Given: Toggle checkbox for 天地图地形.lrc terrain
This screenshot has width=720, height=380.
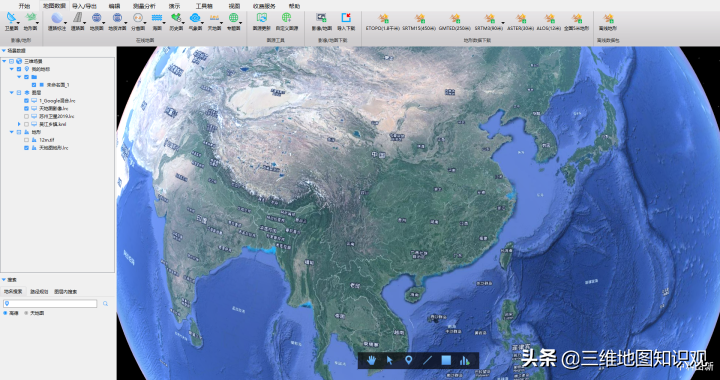Looking at the screenshot, I should (27, 148).
